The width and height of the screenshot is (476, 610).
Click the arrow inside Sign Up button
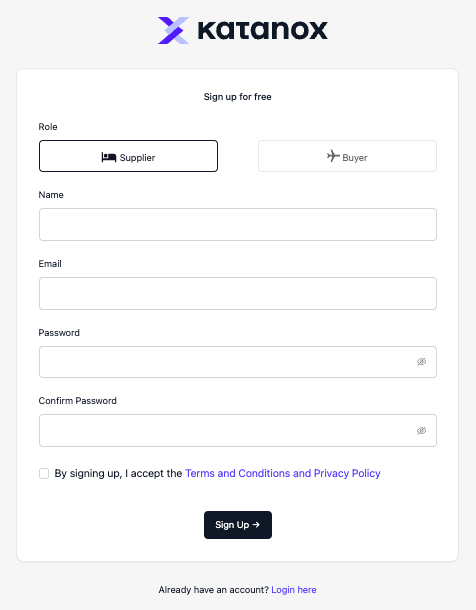(x=256, y=525)
